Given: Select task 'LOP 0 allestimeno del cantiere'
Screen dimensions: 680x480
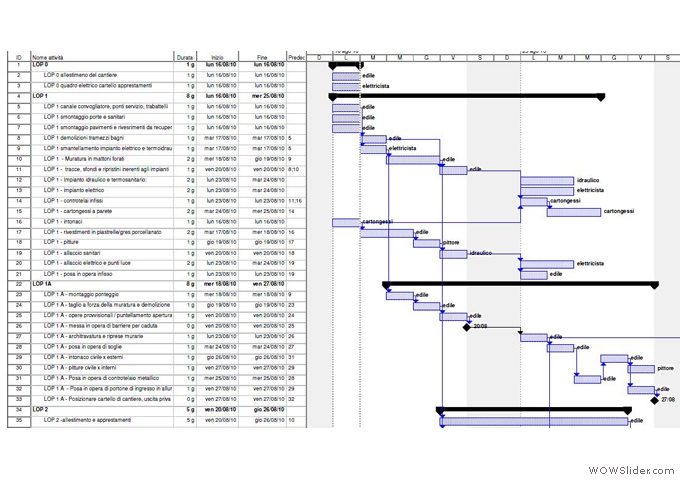Looking at the screenshot, I should tap(80, 75).
